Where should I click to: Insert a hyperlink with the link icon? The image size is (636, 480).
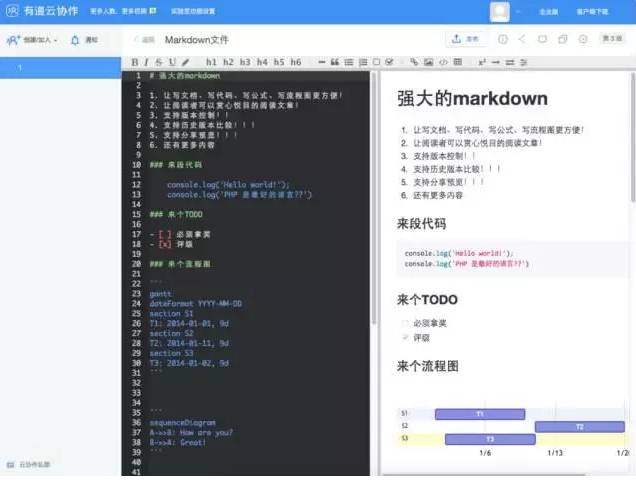coord(414,62)
